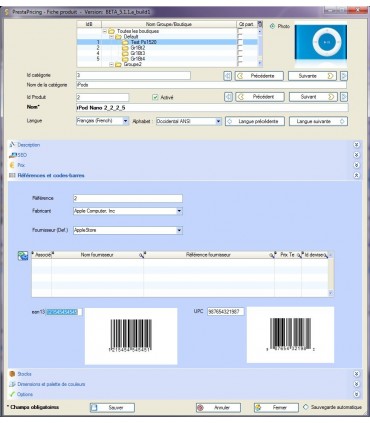Screen dimensions: 370x423
Task: Toggle the Activé checkbox
Action: click(x=155, y=97)
